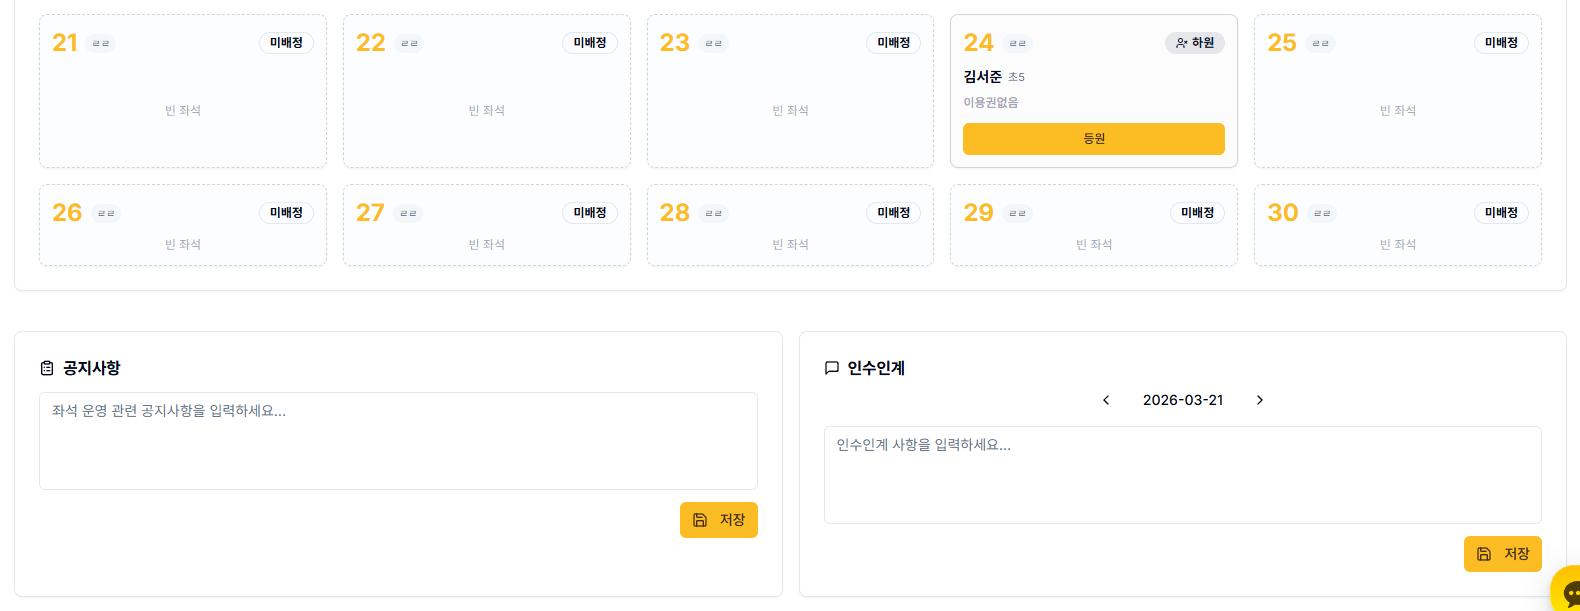Click the left chevron to view previous date
Screen dimensions: 1580x611
point(1106,400)
